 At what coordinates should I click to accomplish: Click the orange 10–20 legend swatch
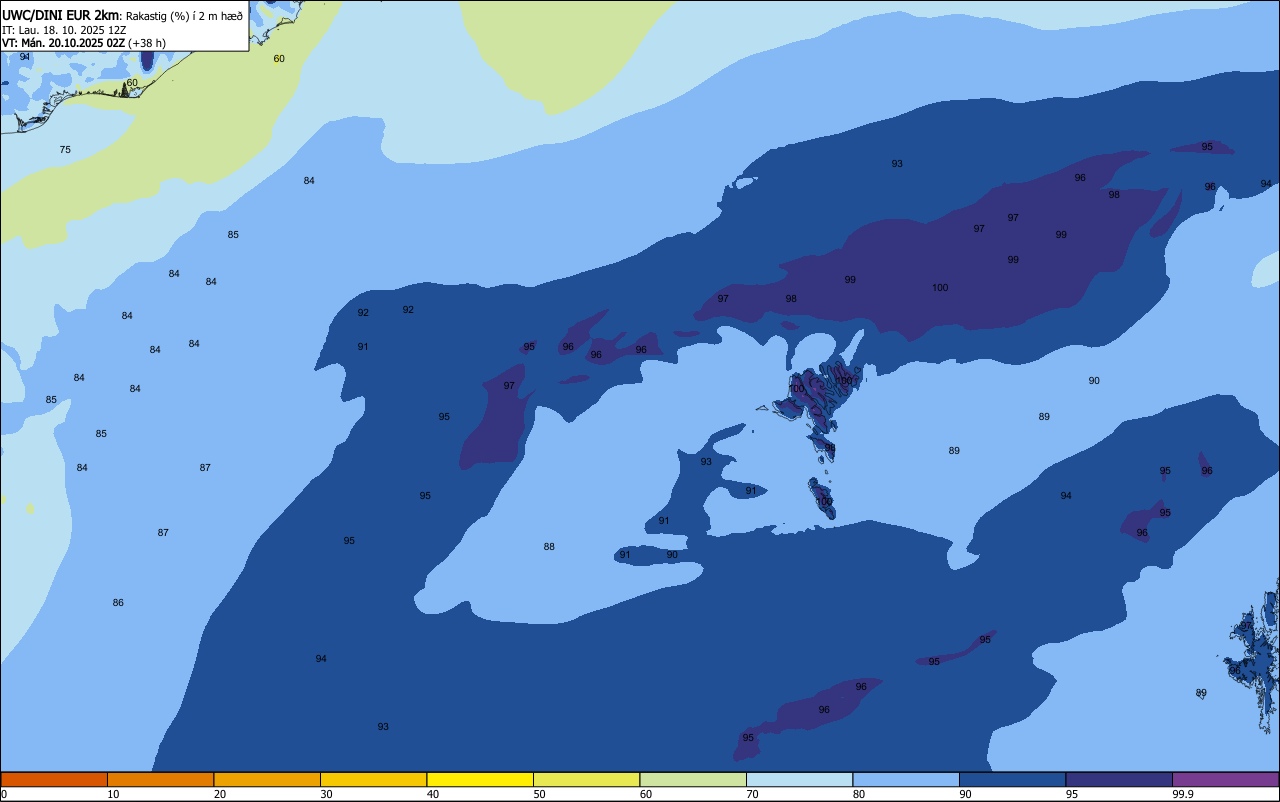pos(160,779)
